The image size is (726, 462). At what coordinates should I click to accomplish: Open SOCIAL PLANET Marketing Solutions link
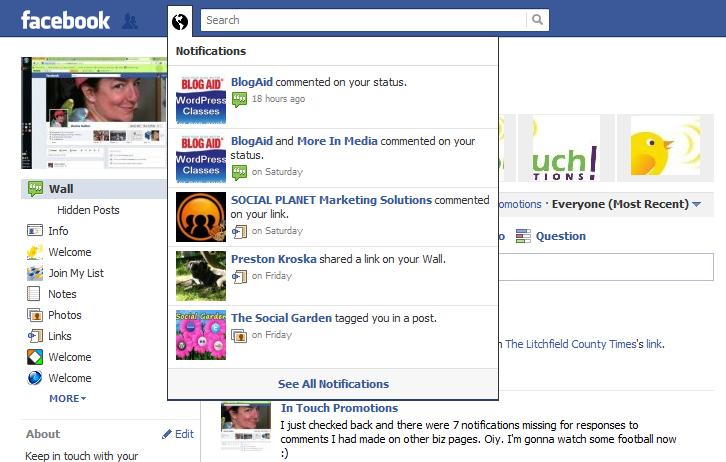click(x=332, y=200)
